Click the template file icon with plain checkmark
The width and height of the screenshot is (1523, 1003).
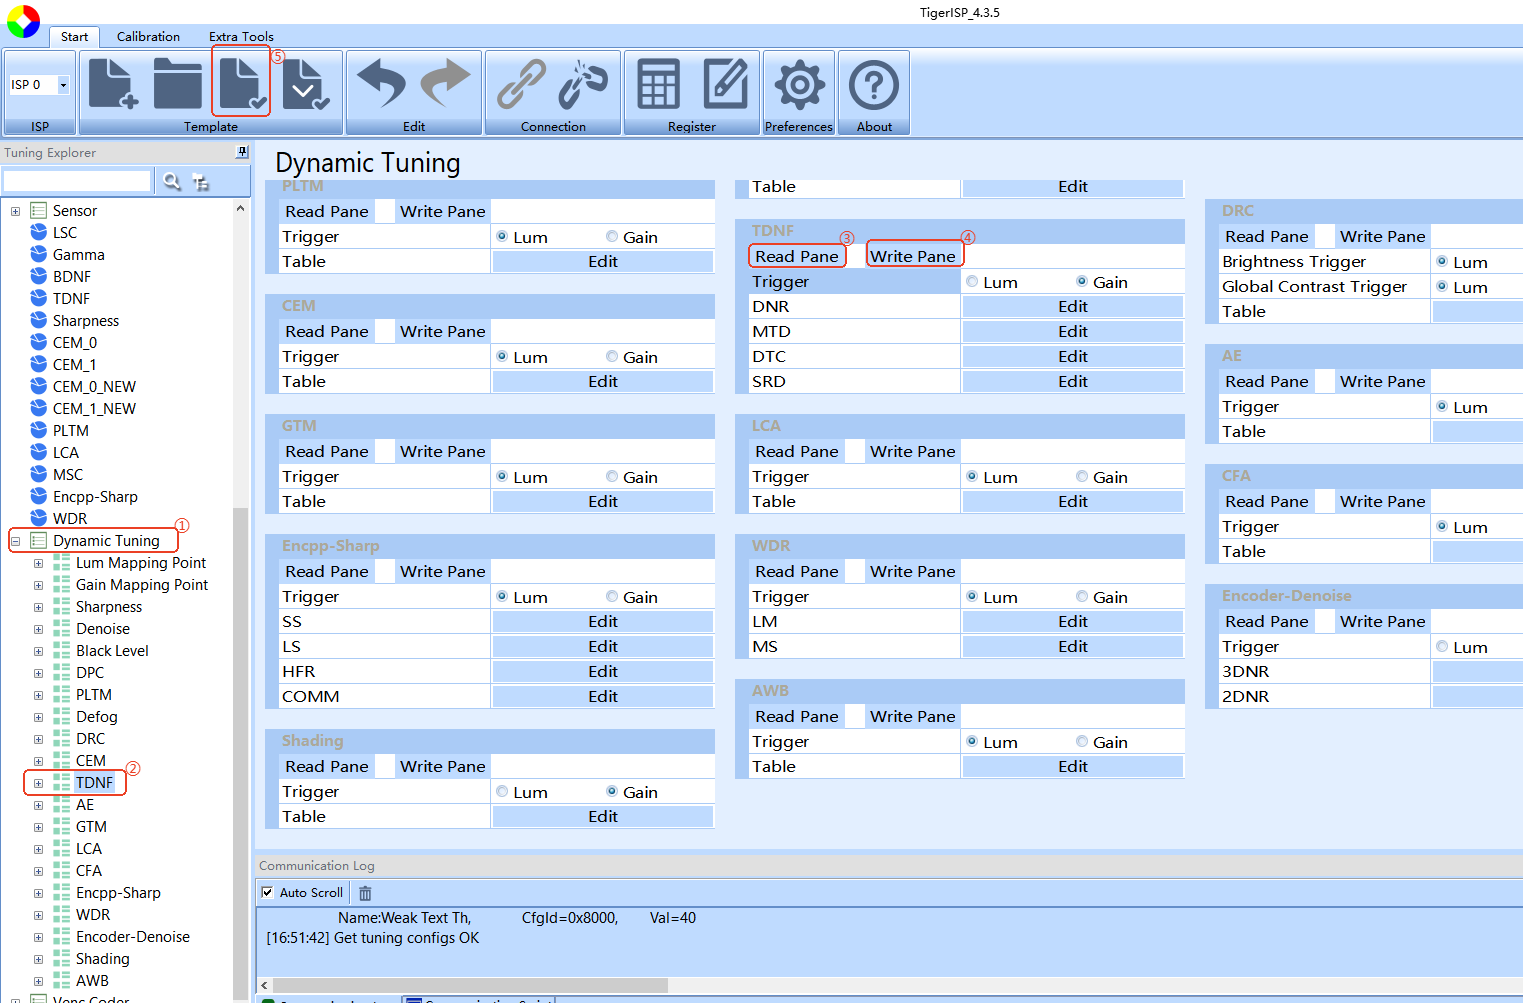(242, 83)
